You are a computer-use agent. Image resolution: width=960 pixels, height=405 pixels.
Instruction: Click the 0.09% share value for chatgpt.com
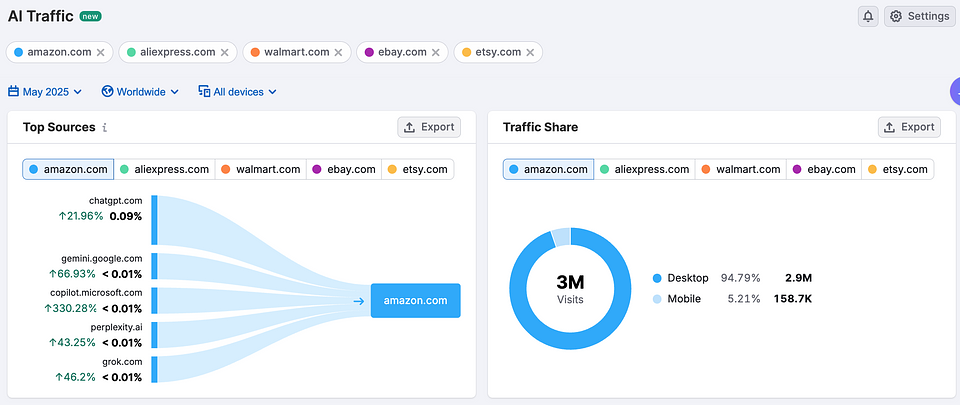tap(126, 216)
